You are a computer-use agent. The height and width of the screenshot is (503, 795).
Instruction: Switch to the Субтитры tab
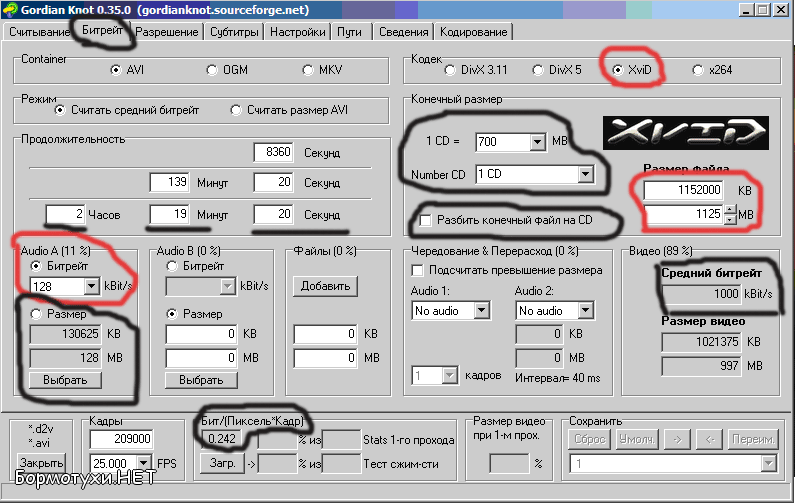[234, 32]
